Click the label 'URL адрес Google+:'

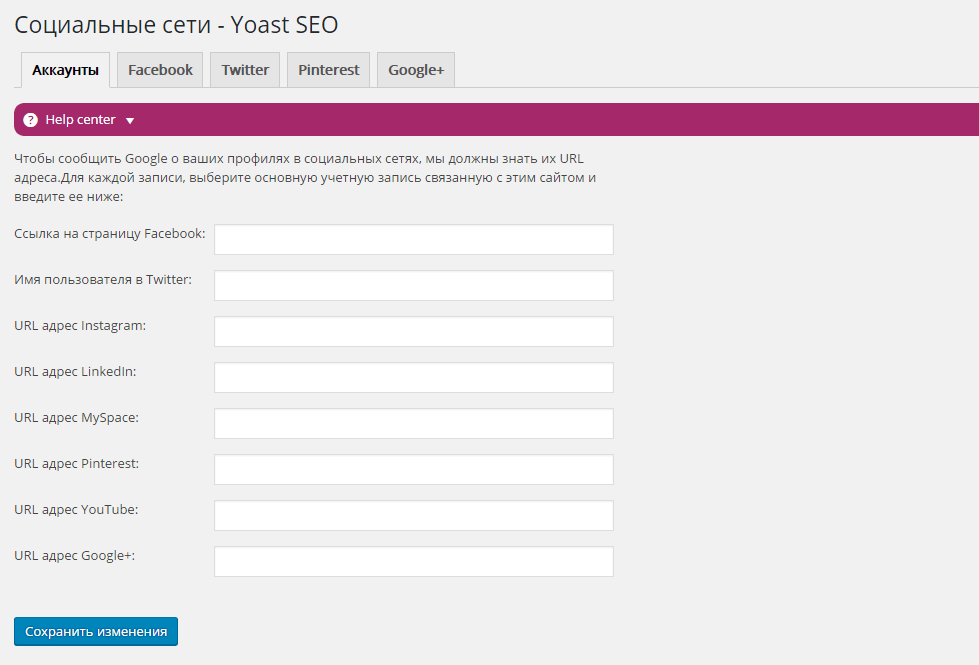(75, 556)
